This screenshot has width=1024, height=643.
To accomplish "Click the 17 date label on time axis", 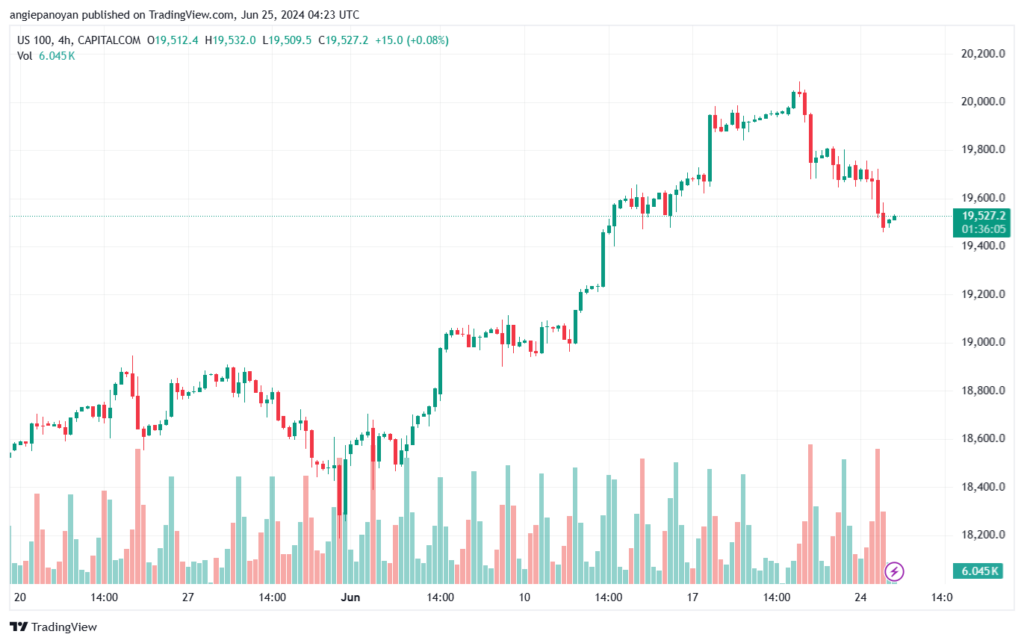I will click(691, 597).
